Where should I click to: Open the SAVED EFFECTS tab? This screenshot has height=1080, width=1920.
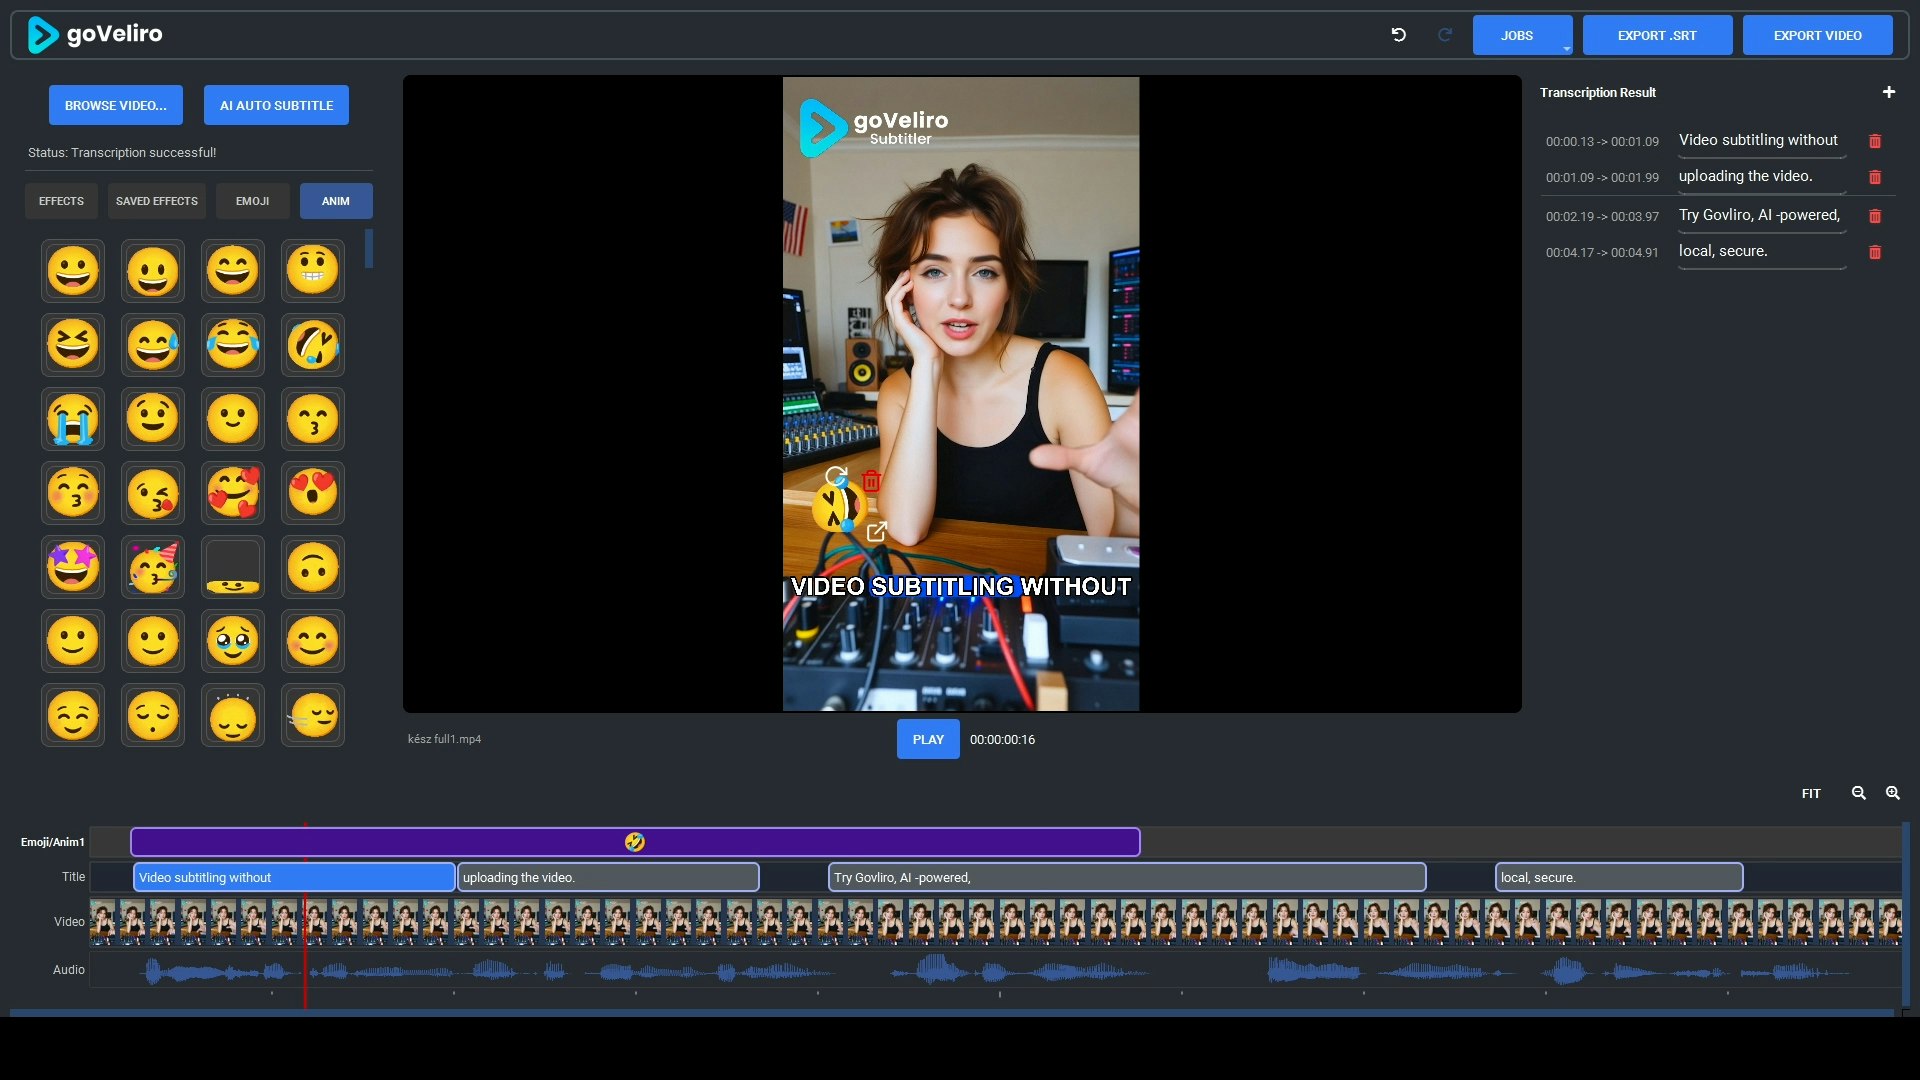tap(156, 201)
